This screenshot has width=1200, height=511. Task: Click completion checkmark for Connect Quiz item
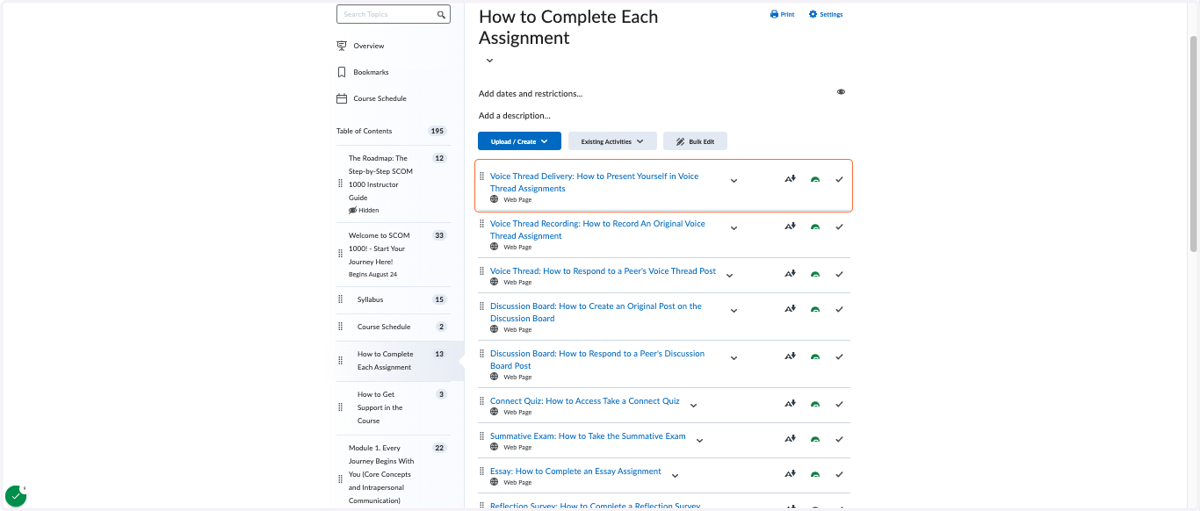pos(839,404)
